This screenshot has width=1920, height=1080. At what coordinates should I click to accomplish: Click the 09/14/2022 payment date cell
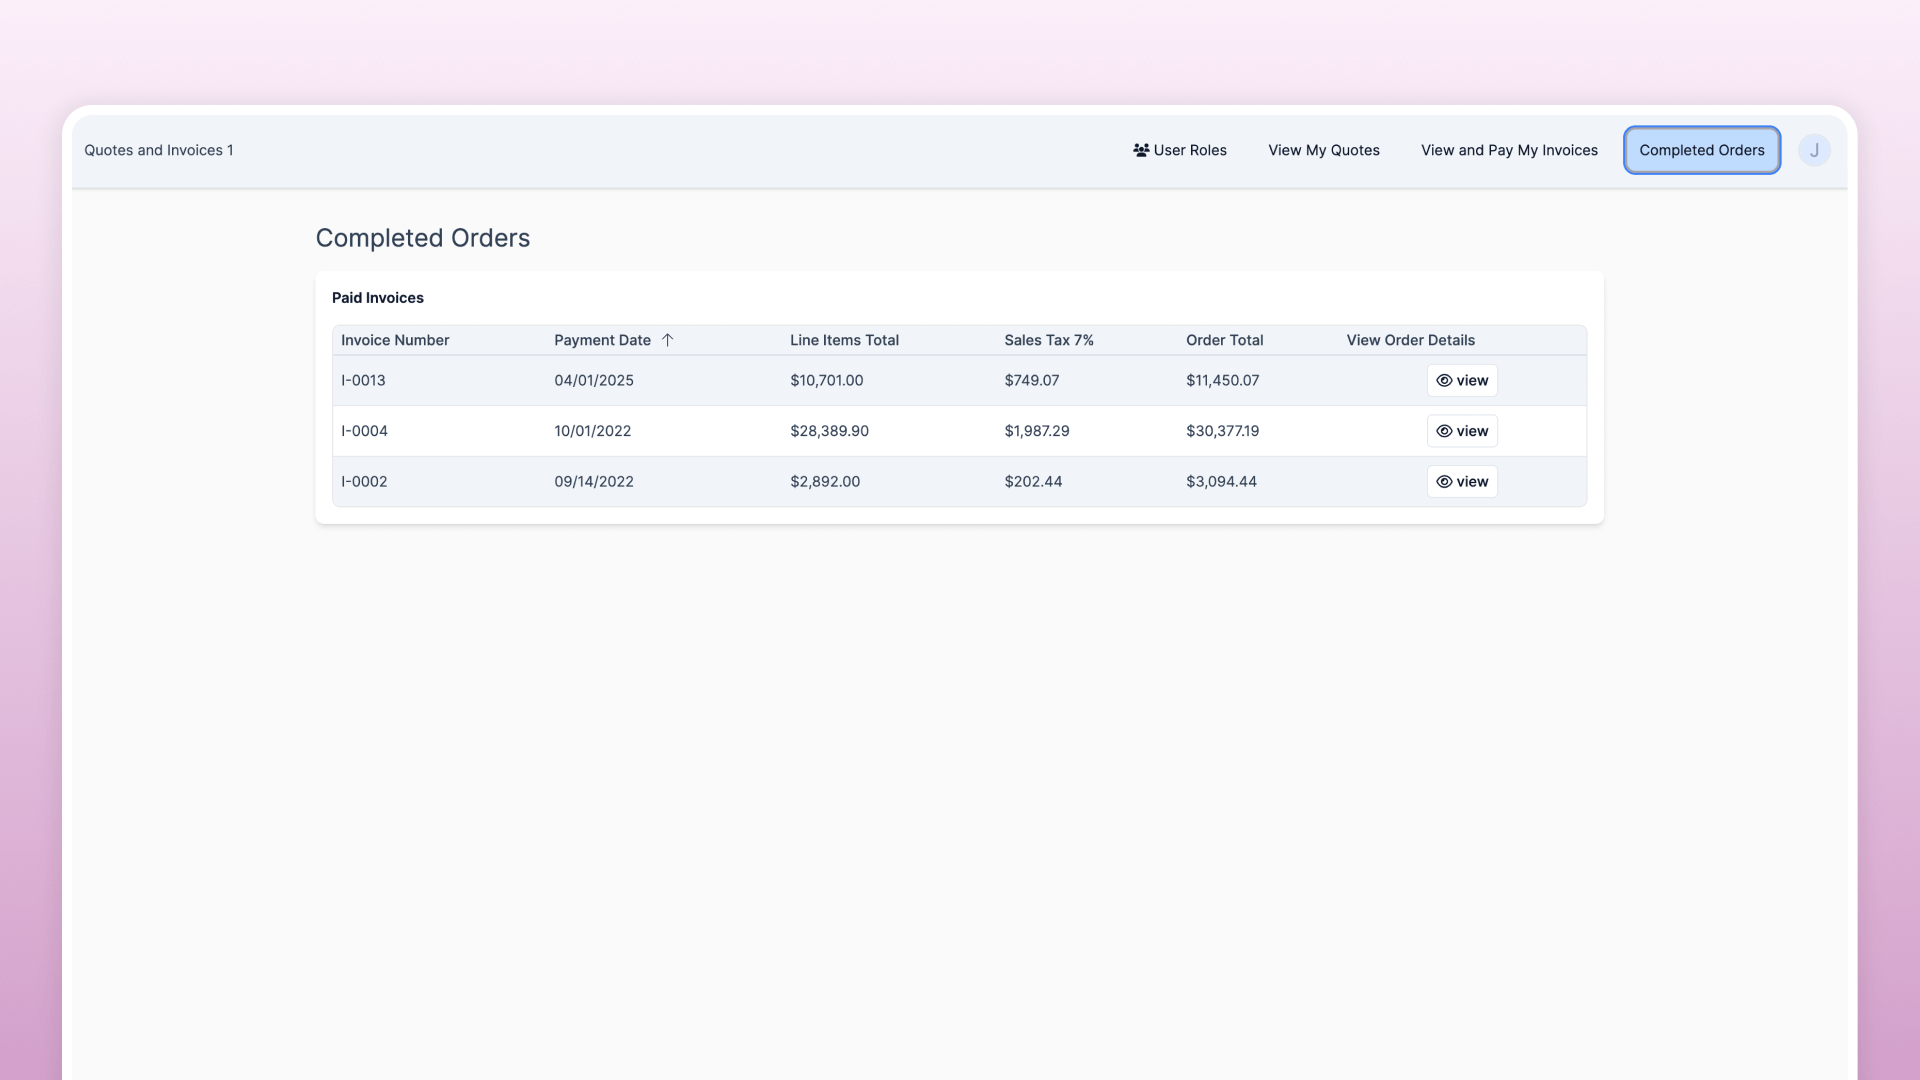click(594, 482)
